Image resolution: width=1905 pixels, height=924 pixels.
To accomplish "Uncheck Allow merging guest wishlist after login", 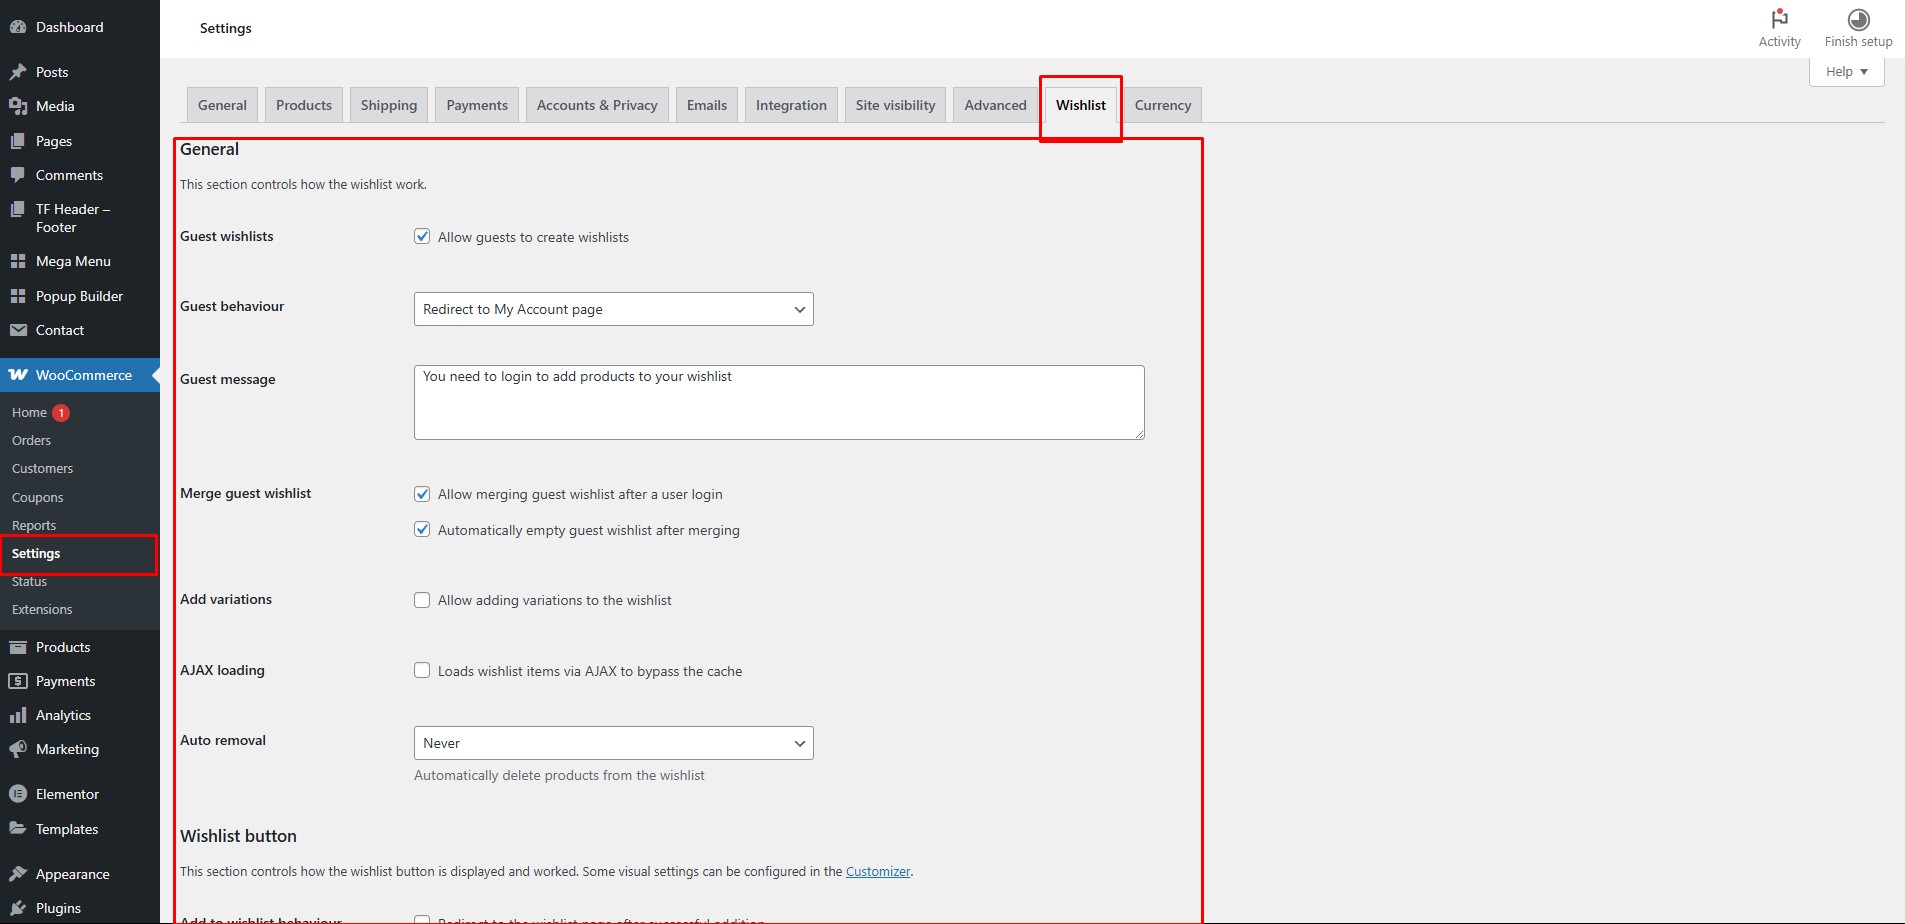I will (x=422, y=494).
